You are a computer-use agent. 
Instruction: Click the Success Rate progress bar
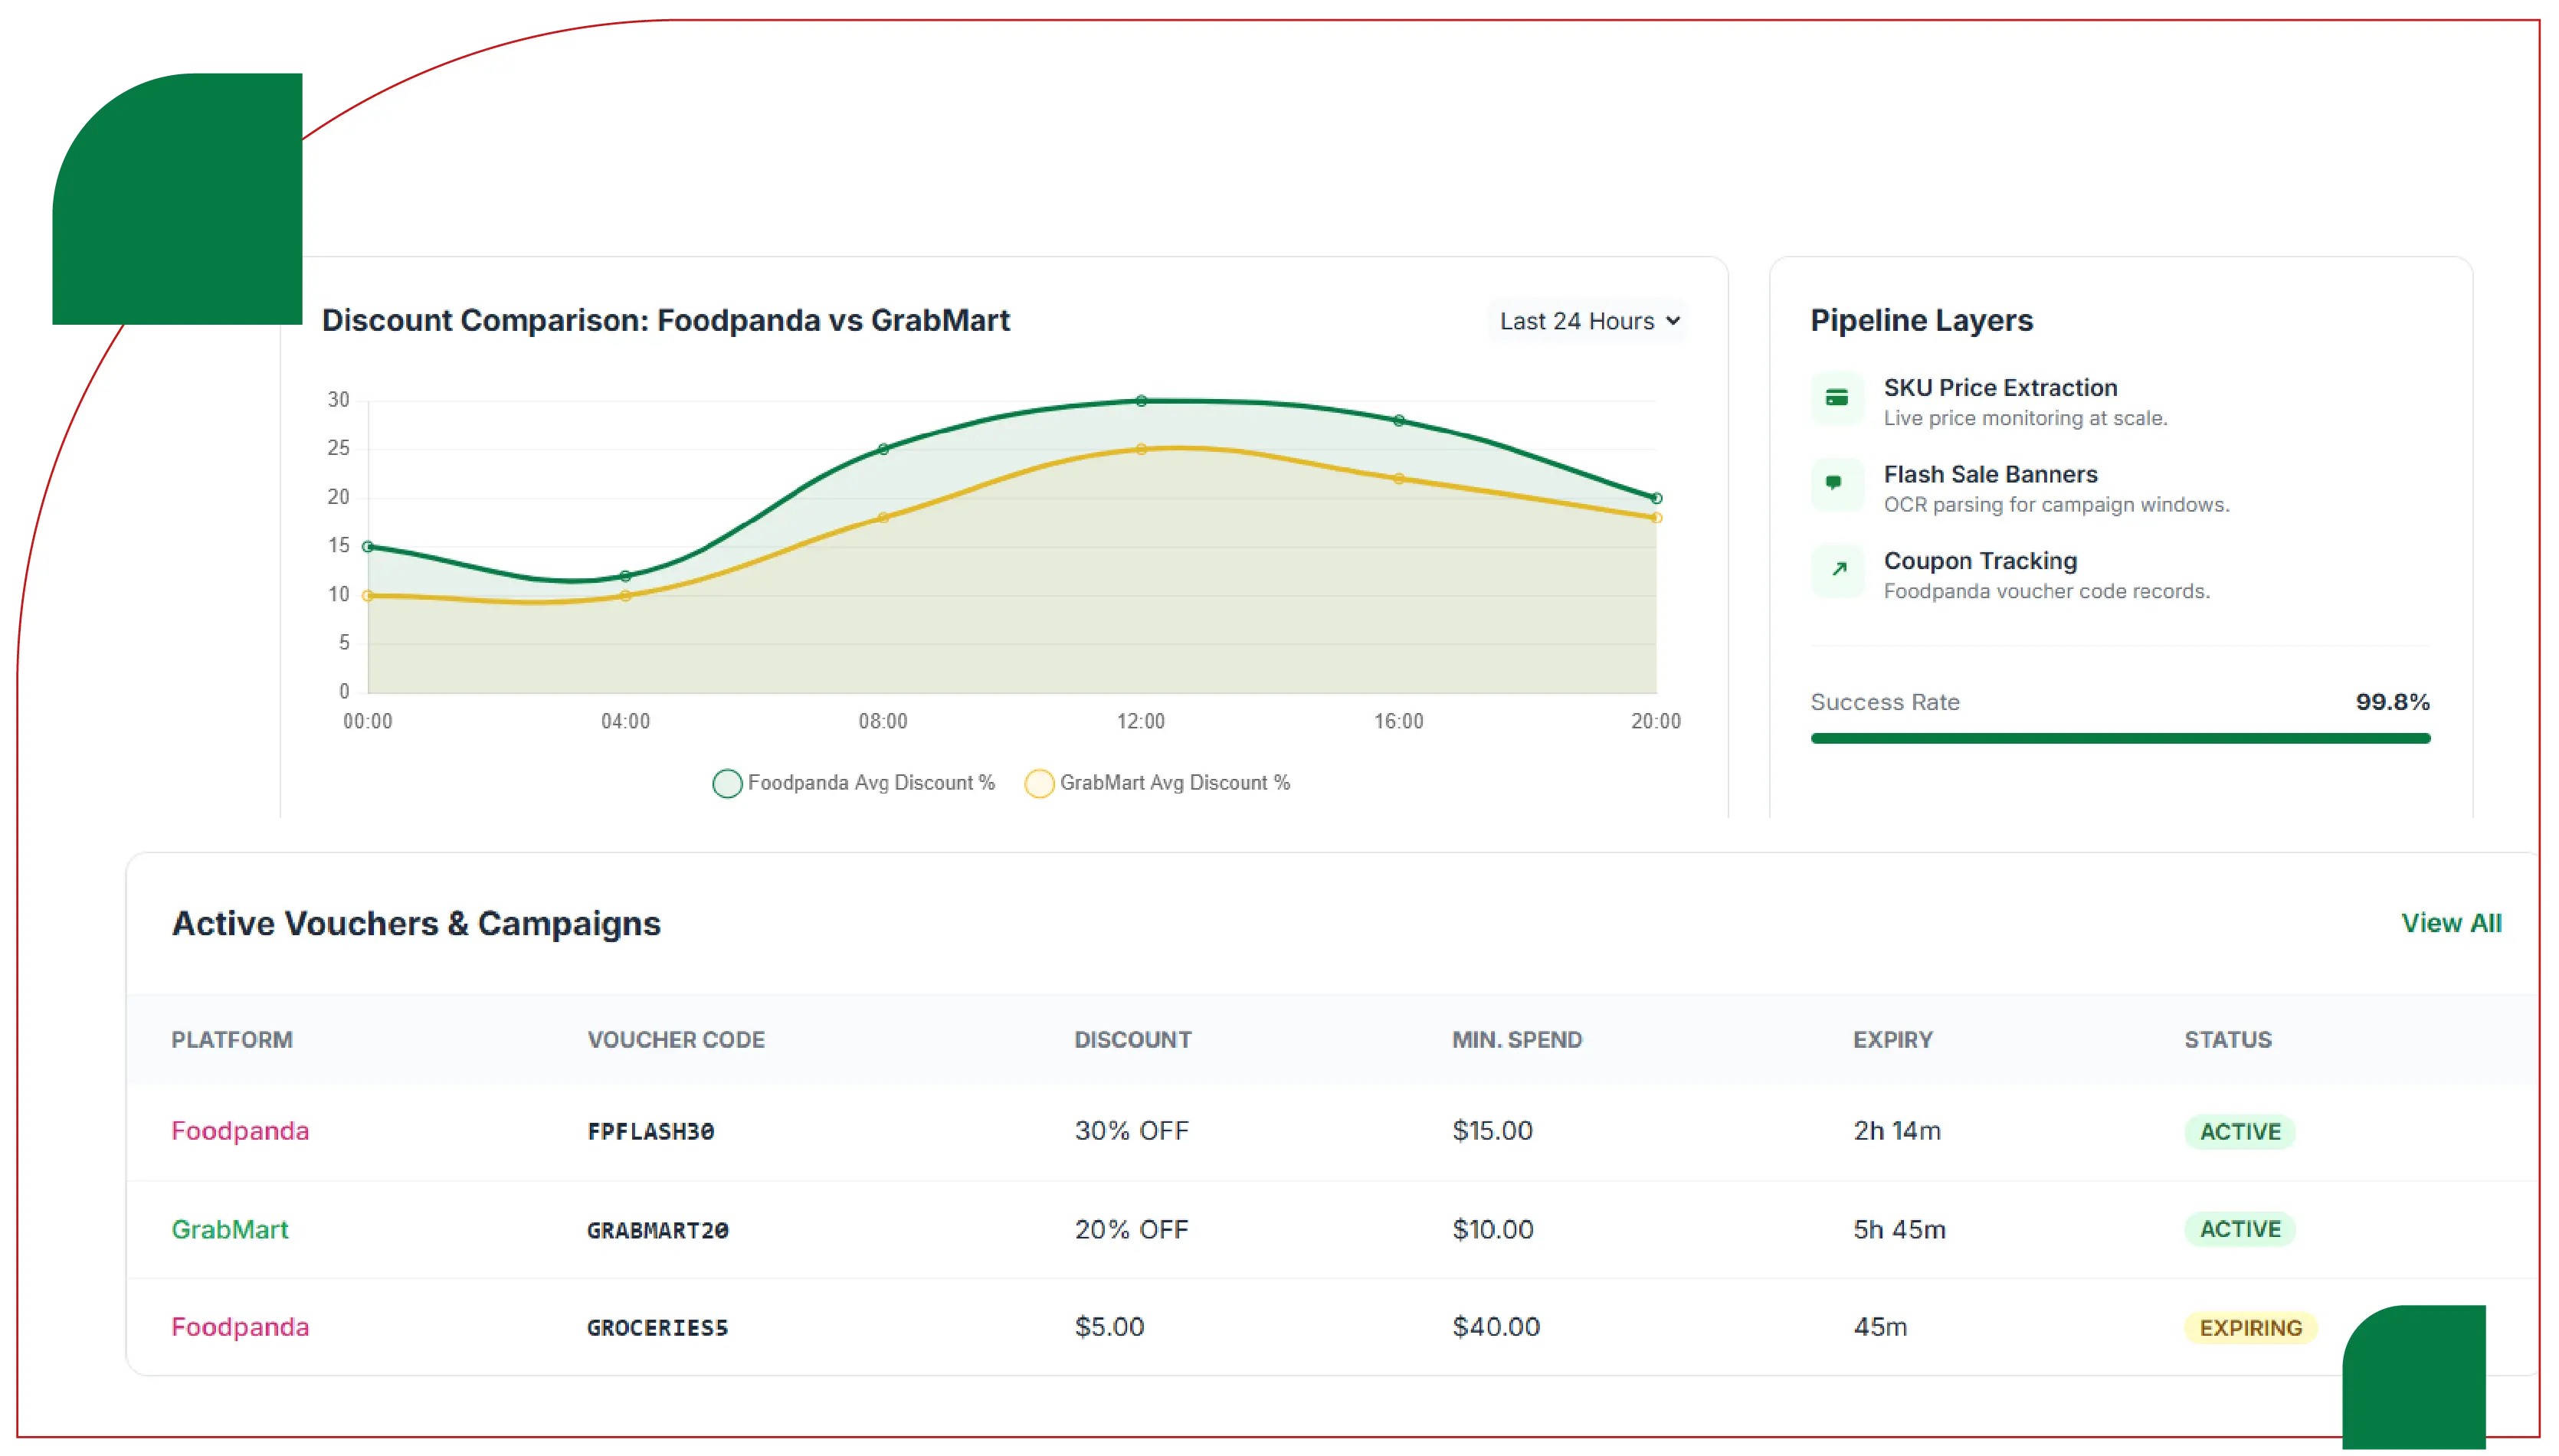(2119, 738)
